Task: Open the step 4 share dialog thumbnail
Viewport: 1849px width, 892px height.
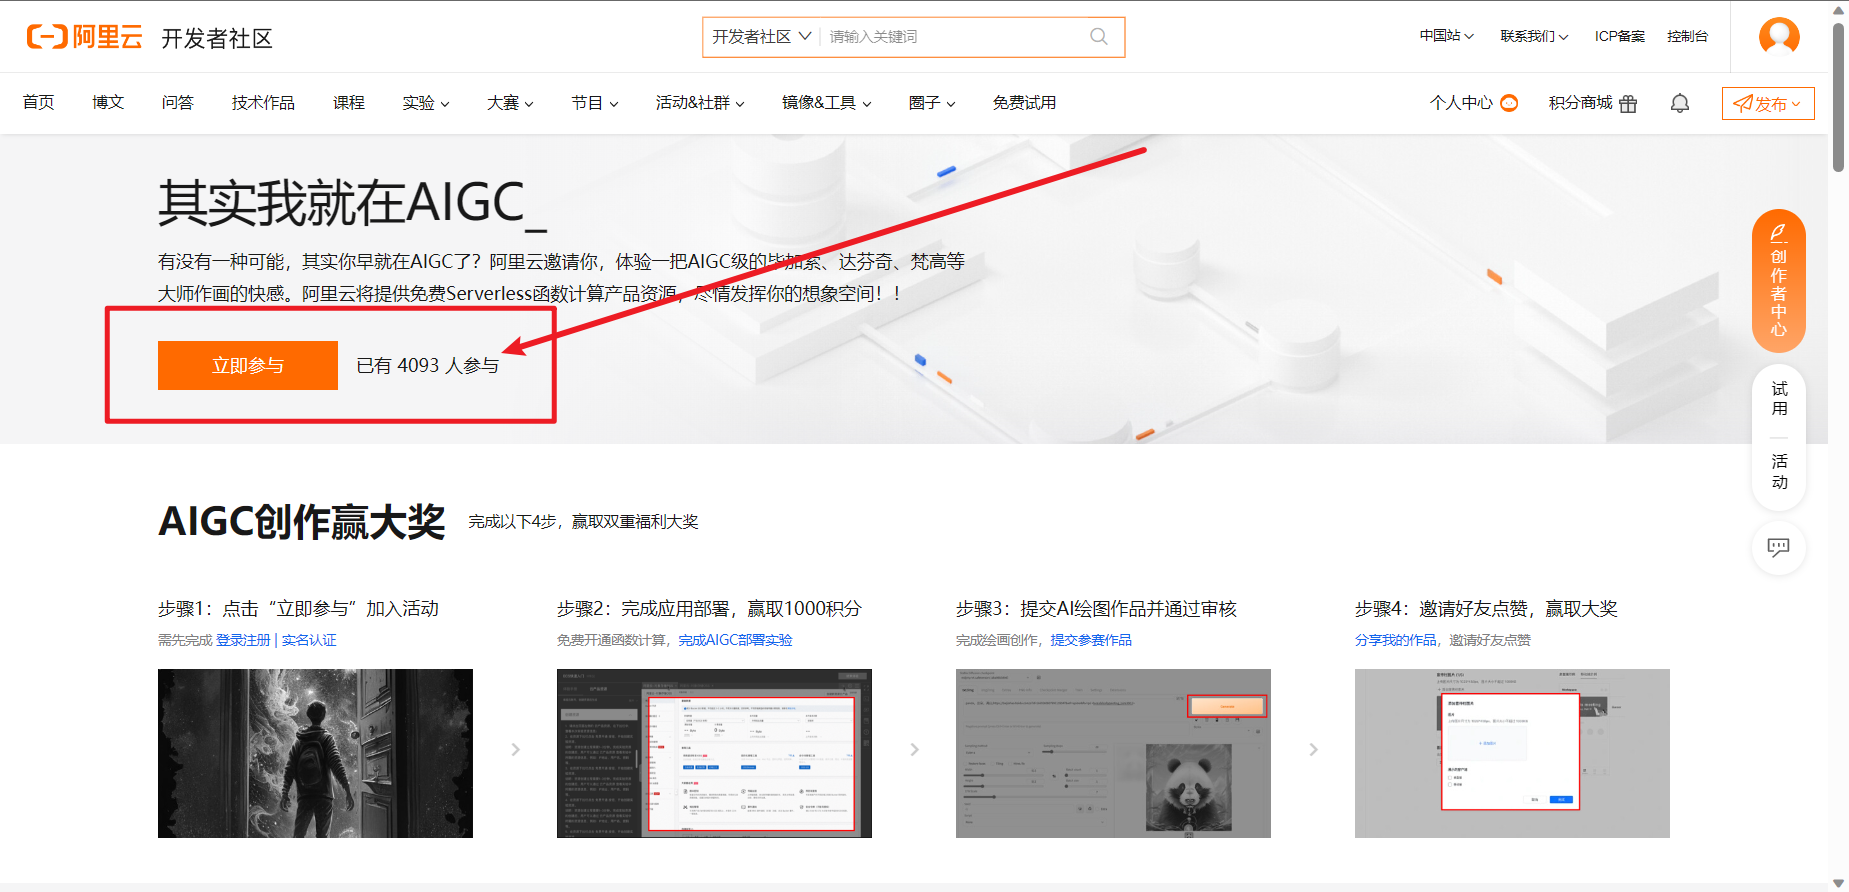Action: pyautogui.click(x=1512, y=753)
